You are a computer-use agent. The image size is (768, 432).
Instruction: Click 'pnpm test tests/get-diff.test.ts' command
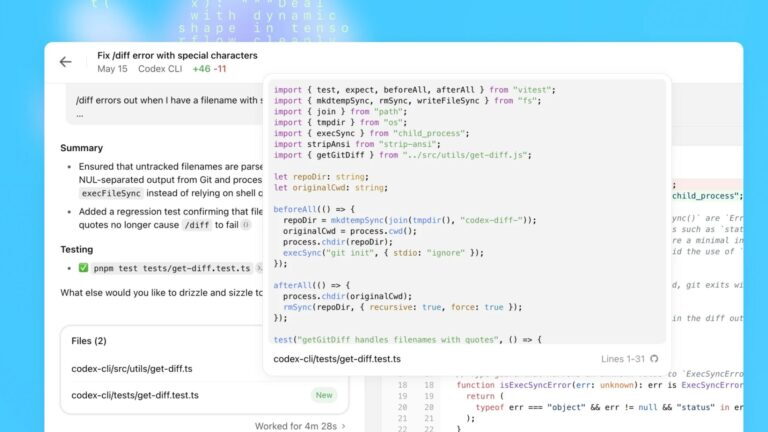(x=172, y=268)
